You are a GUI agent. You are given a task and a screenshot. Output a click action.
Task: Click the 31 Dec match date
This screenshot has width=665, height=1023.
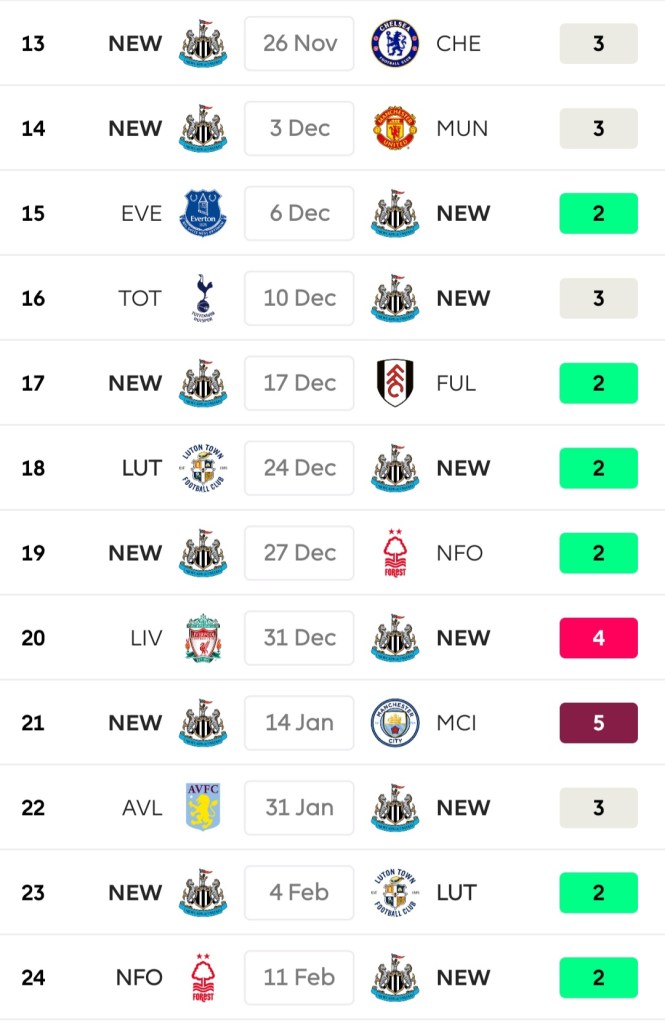click(299, 638)
